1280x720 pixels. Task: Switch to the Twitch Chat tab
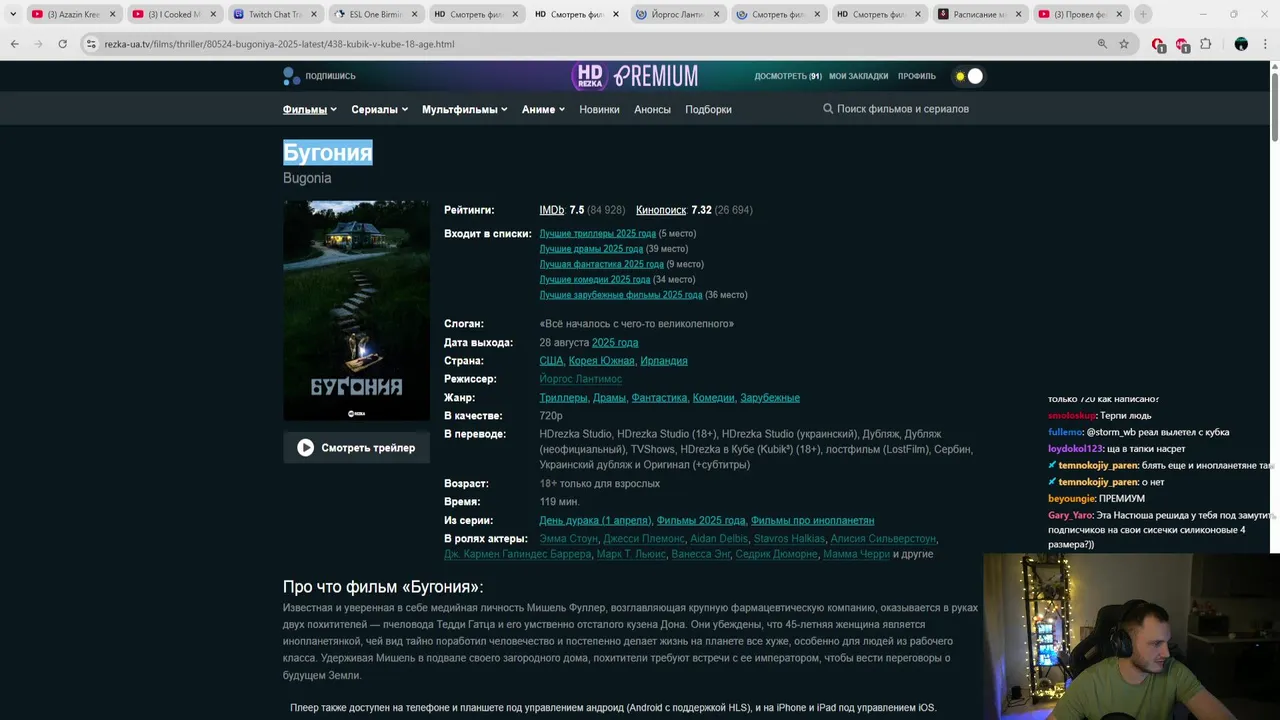click(x=273, y=14)
